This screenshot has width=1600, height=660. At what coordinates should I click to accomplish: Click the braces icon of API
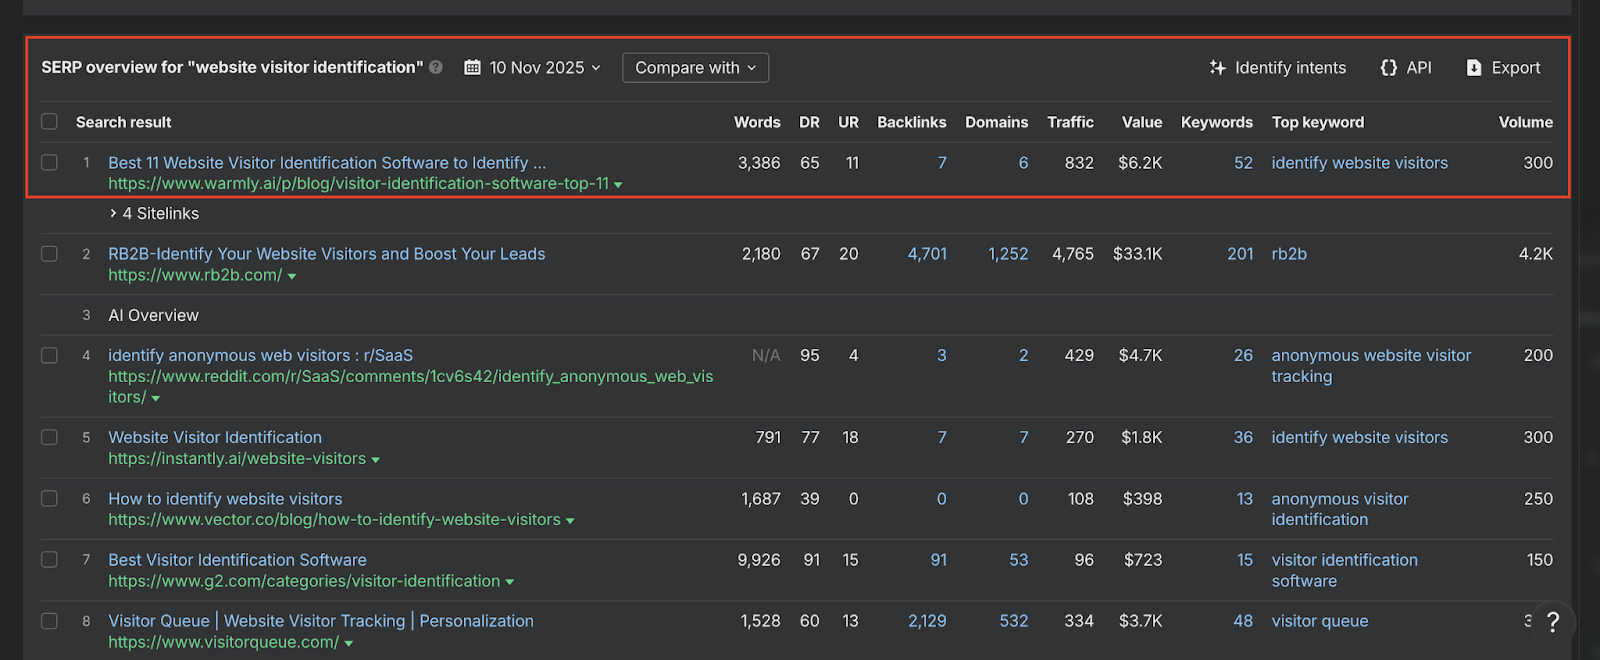coord(1389,68)
